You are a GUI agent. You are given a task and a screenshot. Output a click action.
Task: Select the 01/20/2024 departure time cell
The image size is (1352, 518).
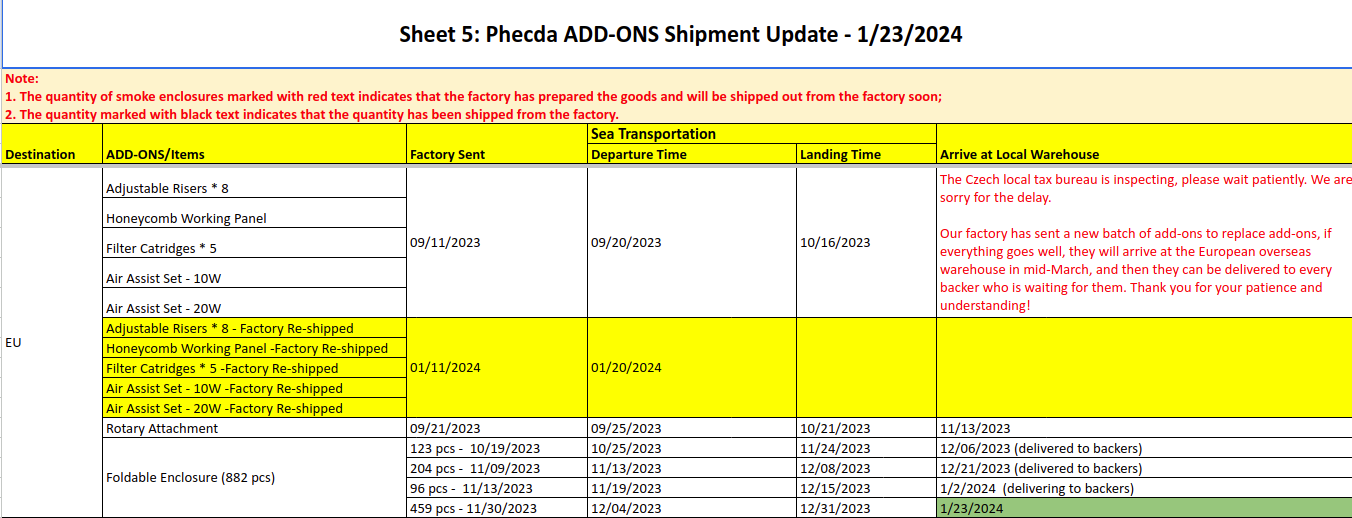point(692,368)
